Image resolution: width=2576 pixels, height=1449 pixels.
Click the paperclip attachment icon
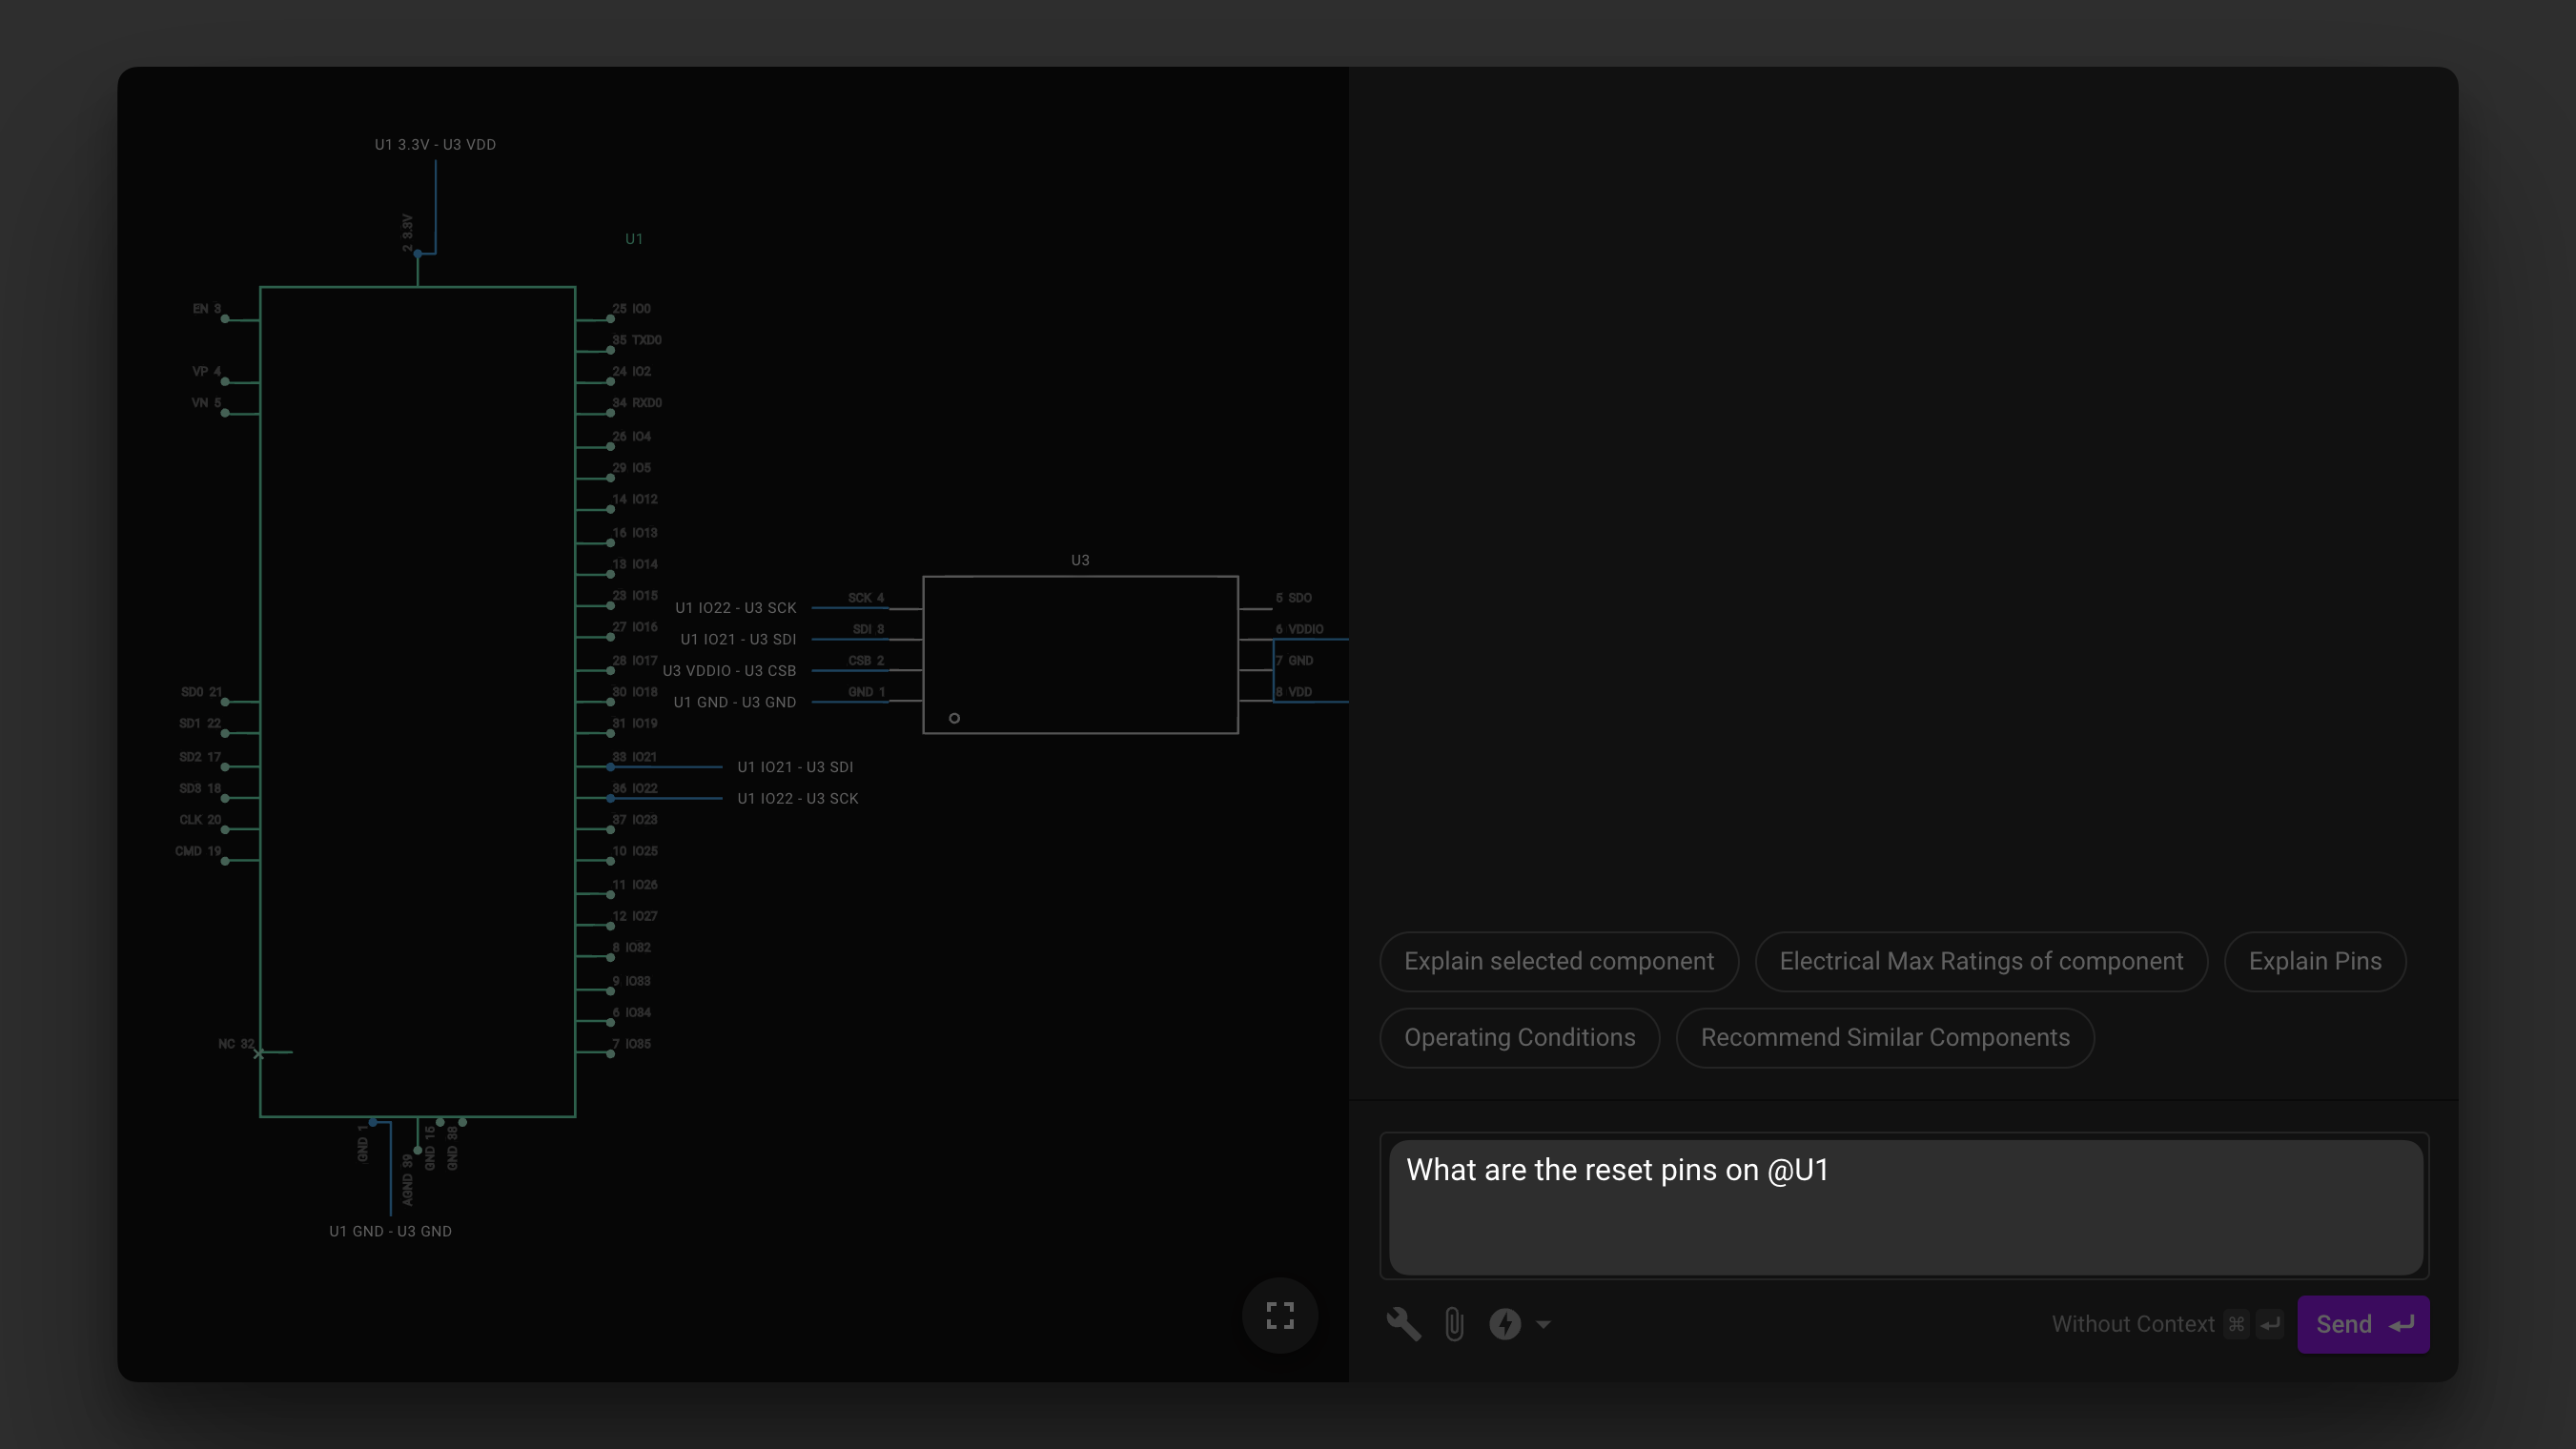tap(1454, 1324)
